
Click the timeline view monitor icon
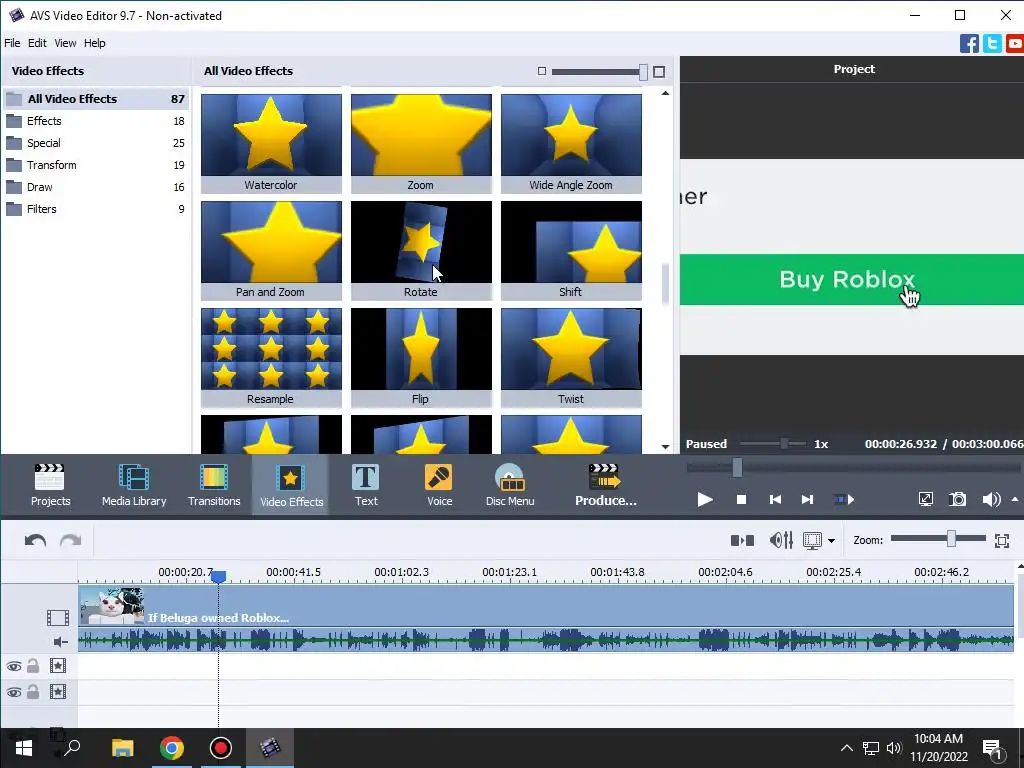click(812, 541)
